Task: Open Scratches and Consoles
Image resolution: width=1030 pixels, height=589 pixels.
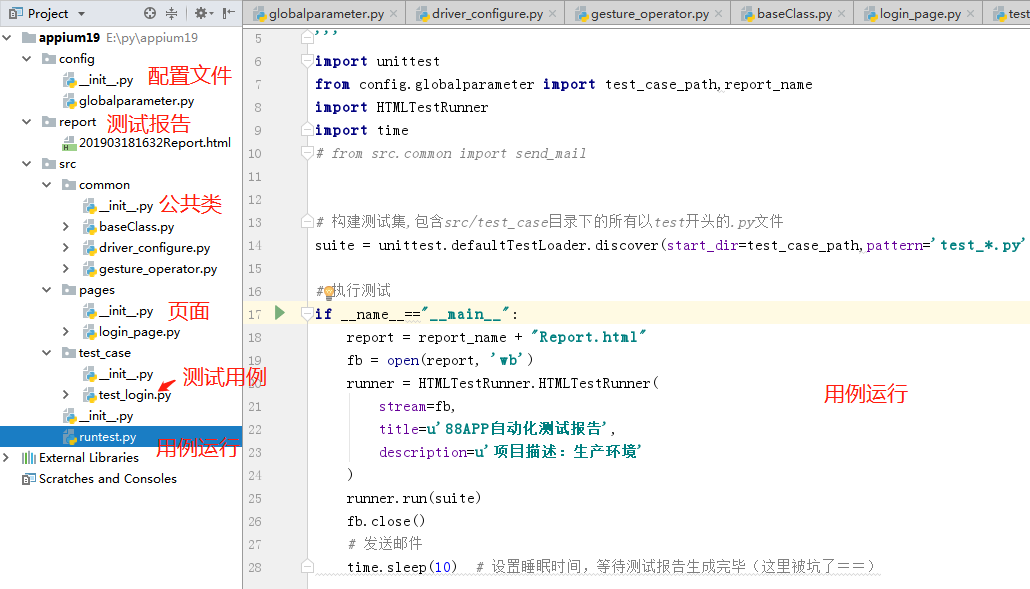Action: pos(108,479)
